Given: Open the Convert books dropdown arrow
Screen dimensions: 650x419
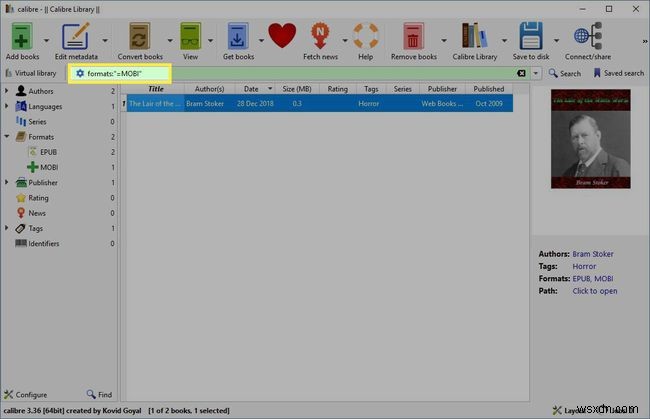Looking at the screenshot, I should pyautogui.click(x=170, y=41).
